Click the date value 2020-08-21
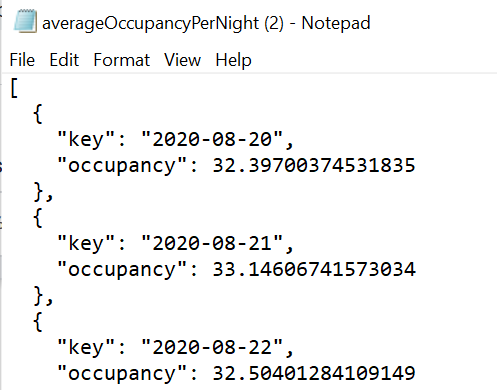497x390 pixels. pyautogui.click(x=212, y=243)
